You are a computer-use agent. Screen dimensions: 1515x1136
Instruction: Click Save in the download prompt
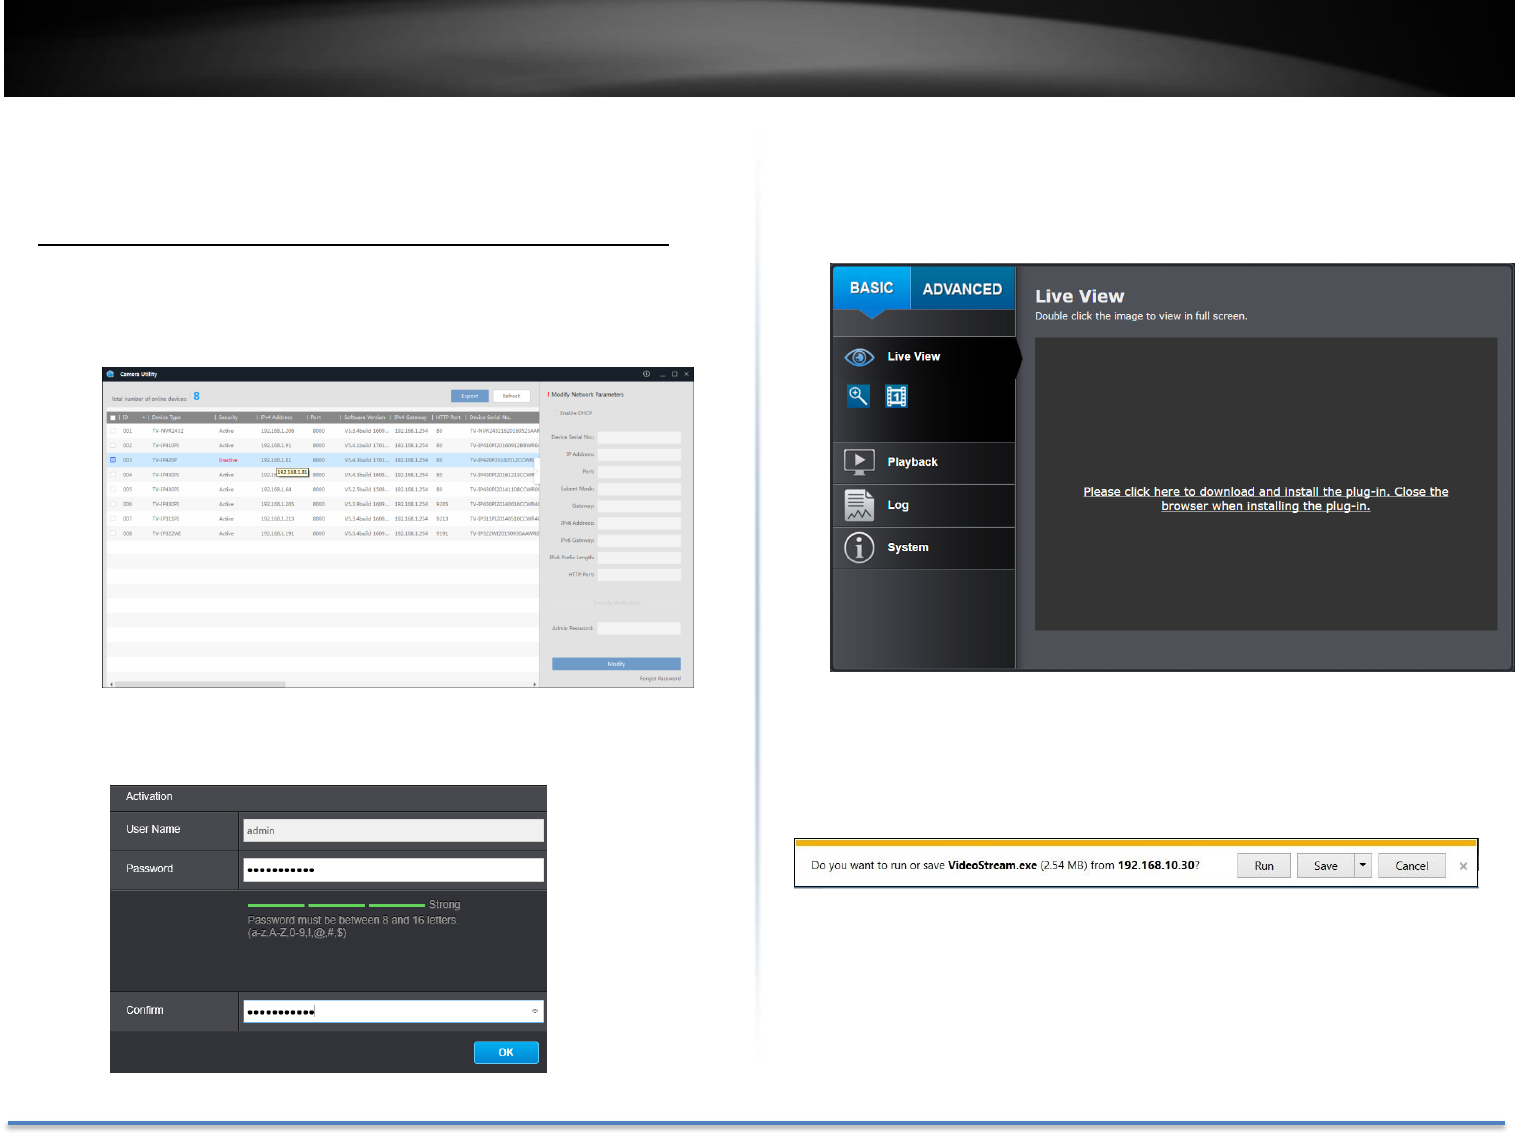(x=1326, y=866)
